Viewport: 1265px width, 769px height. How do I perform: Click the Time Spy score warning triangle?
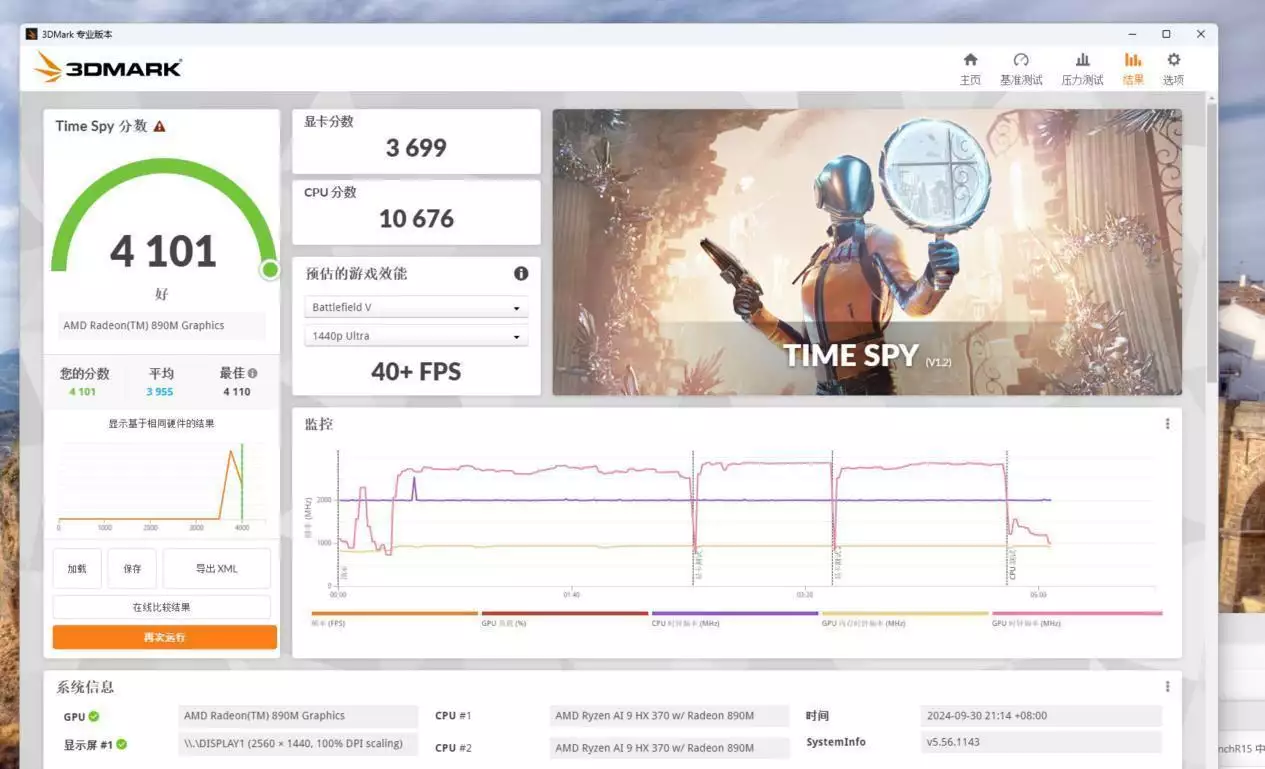[x=159, y=126]
